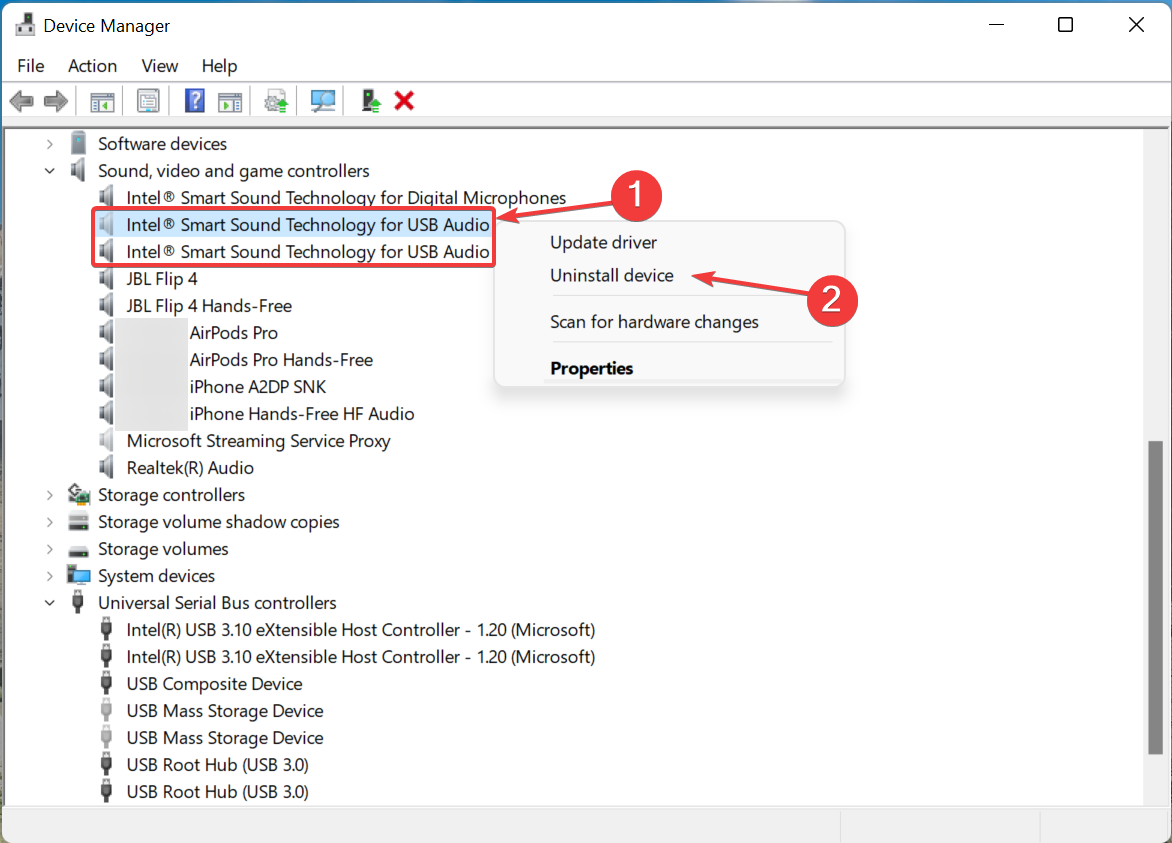
Task: Click the Show/Hide Action Pane icon
Action: [230, 101]
